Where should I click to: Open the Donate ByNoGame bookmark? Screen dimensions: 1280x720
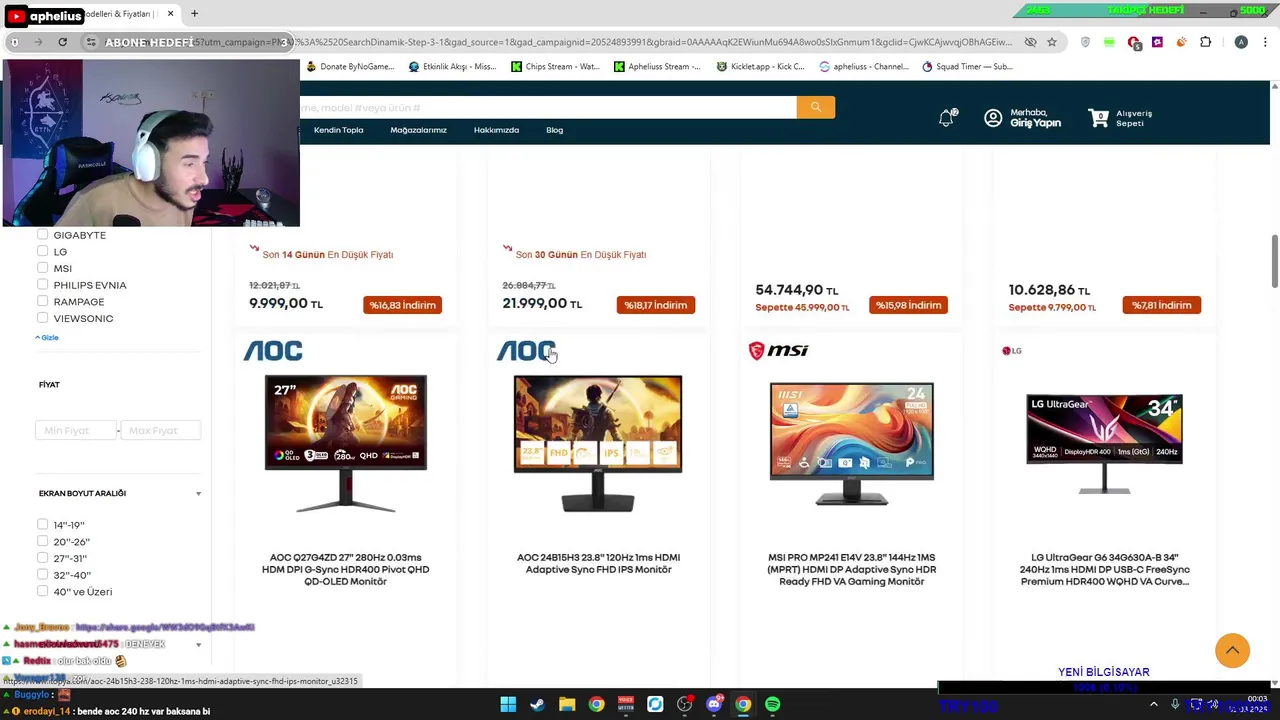(x=350, y=67)
